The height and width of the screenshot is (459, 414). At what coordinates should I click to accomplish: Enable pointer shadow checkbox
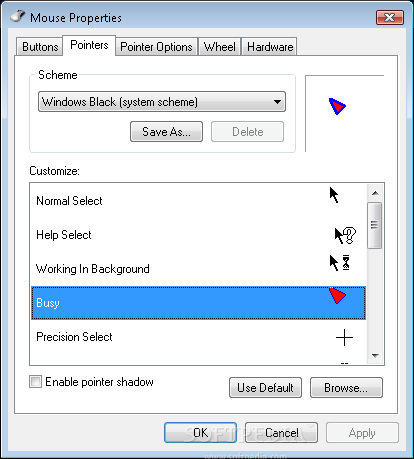point(36,381)
